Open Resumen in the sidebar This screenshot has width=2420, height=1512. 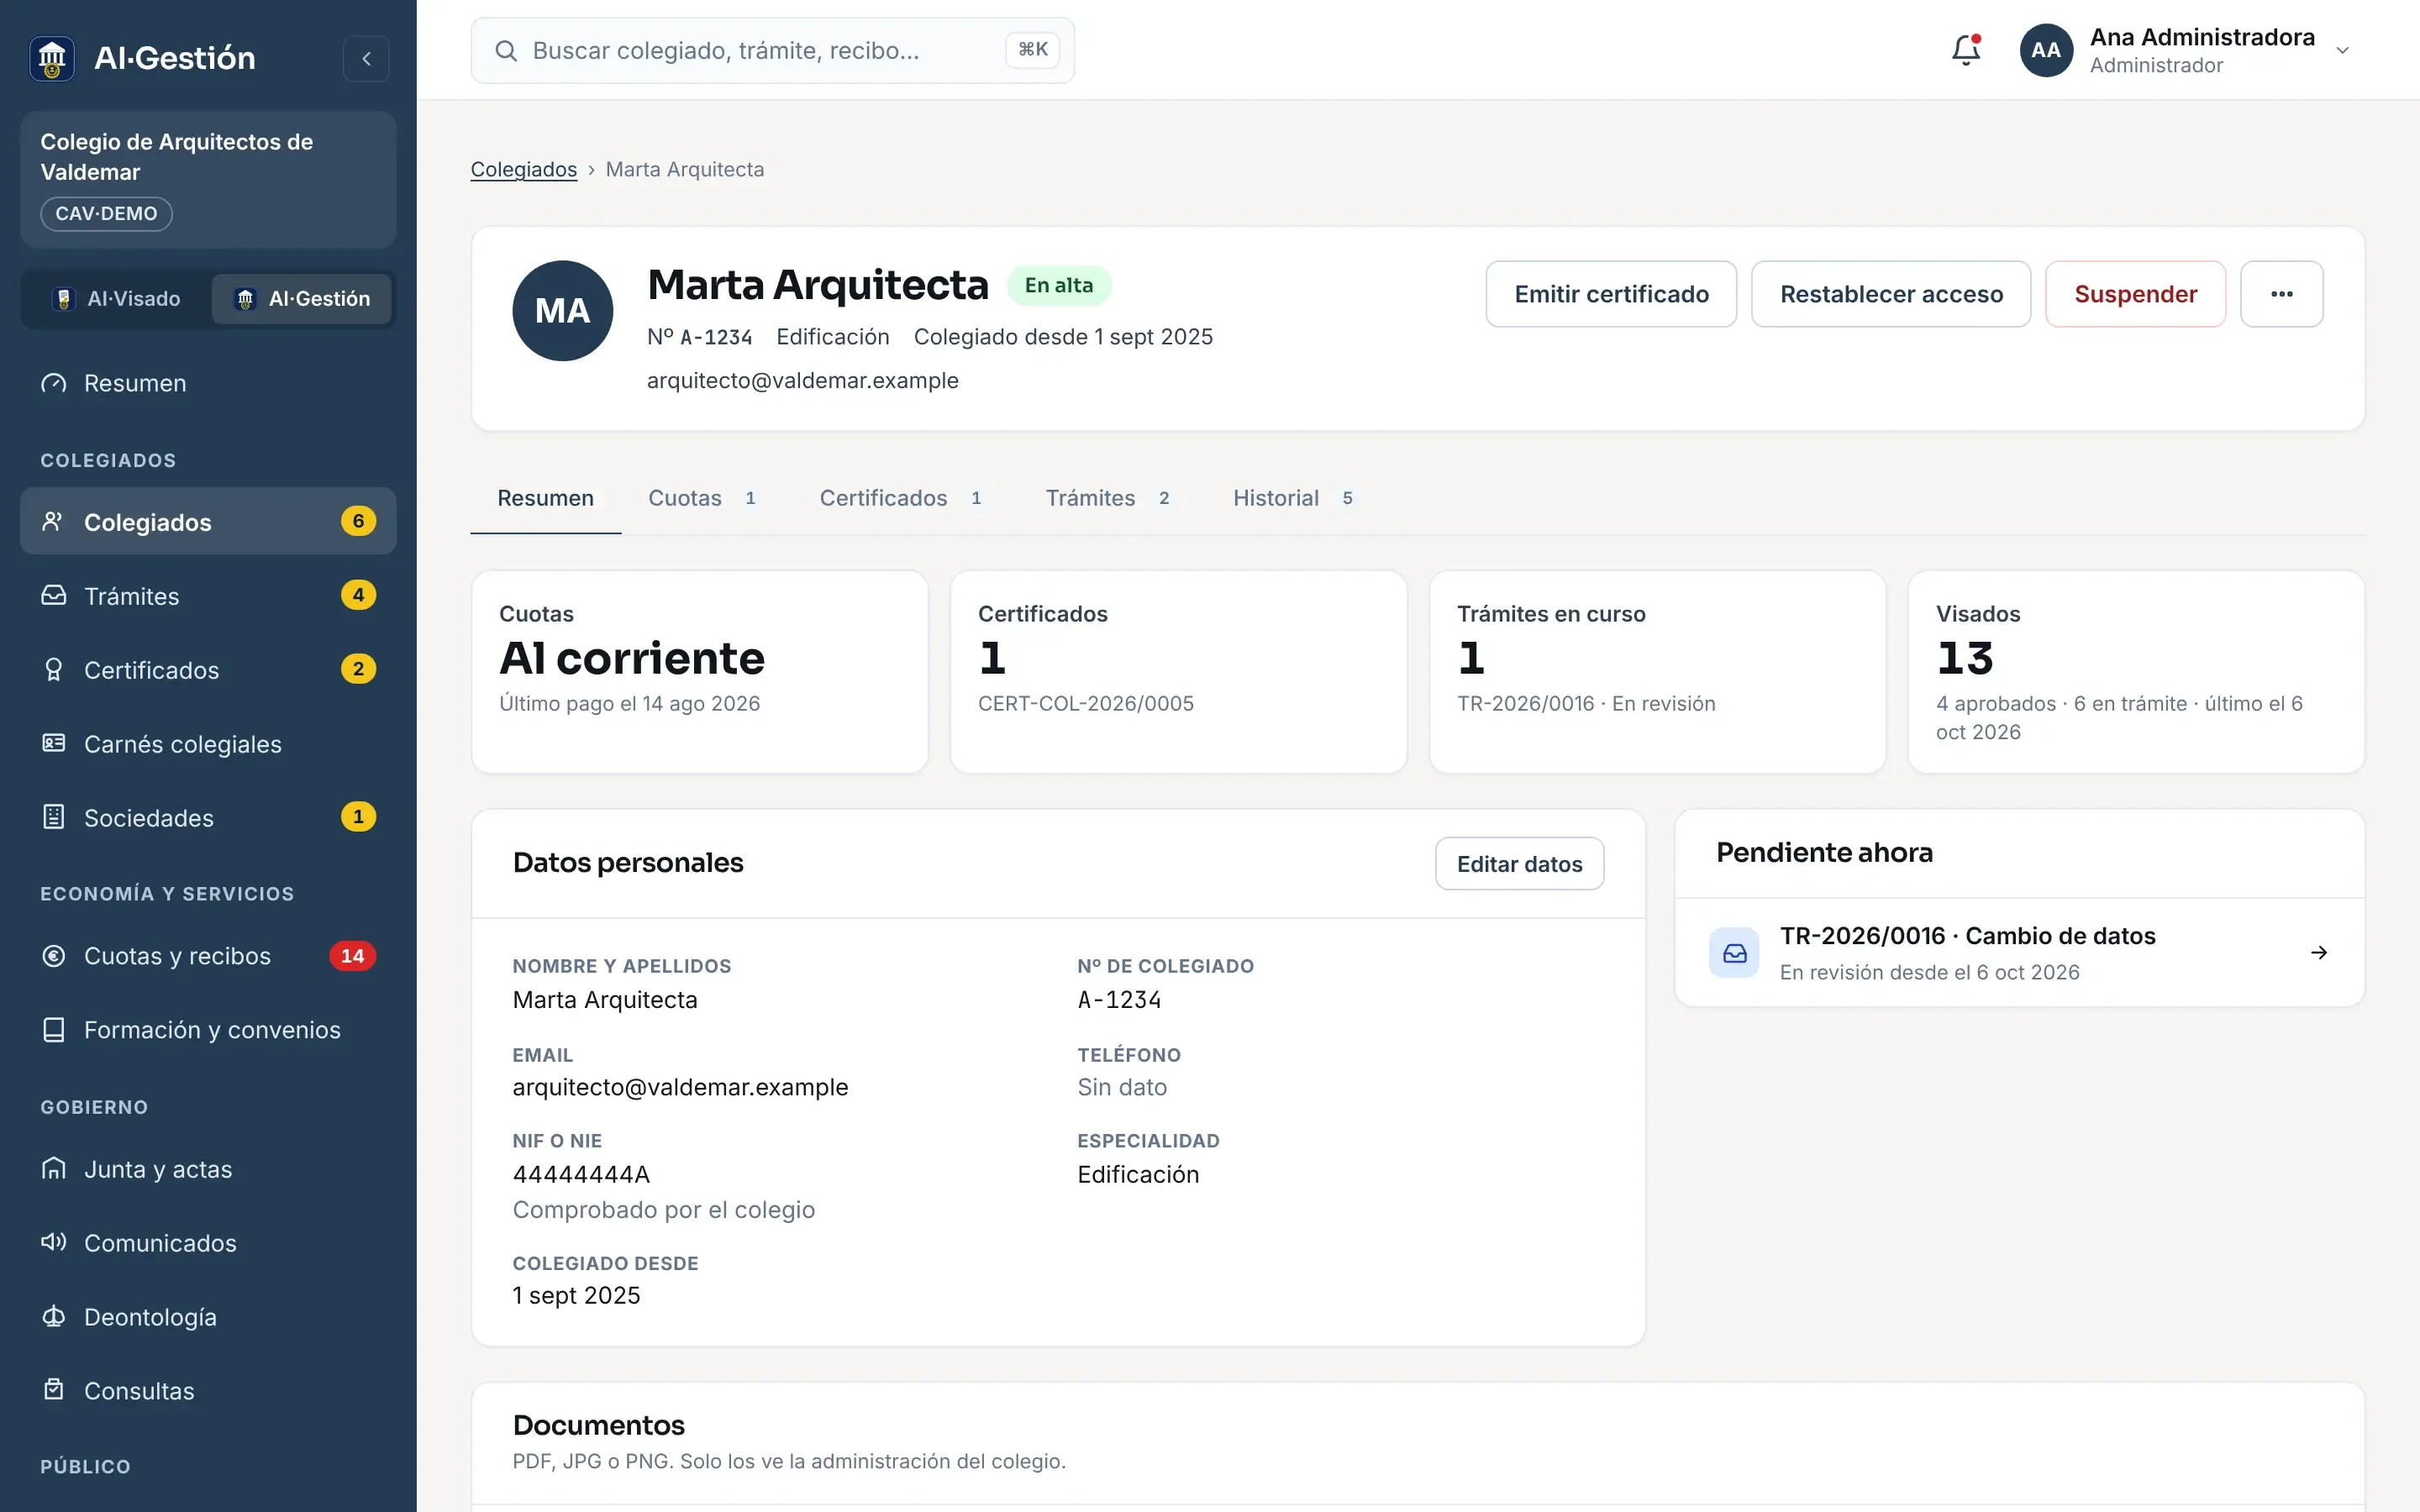point(208,383)
